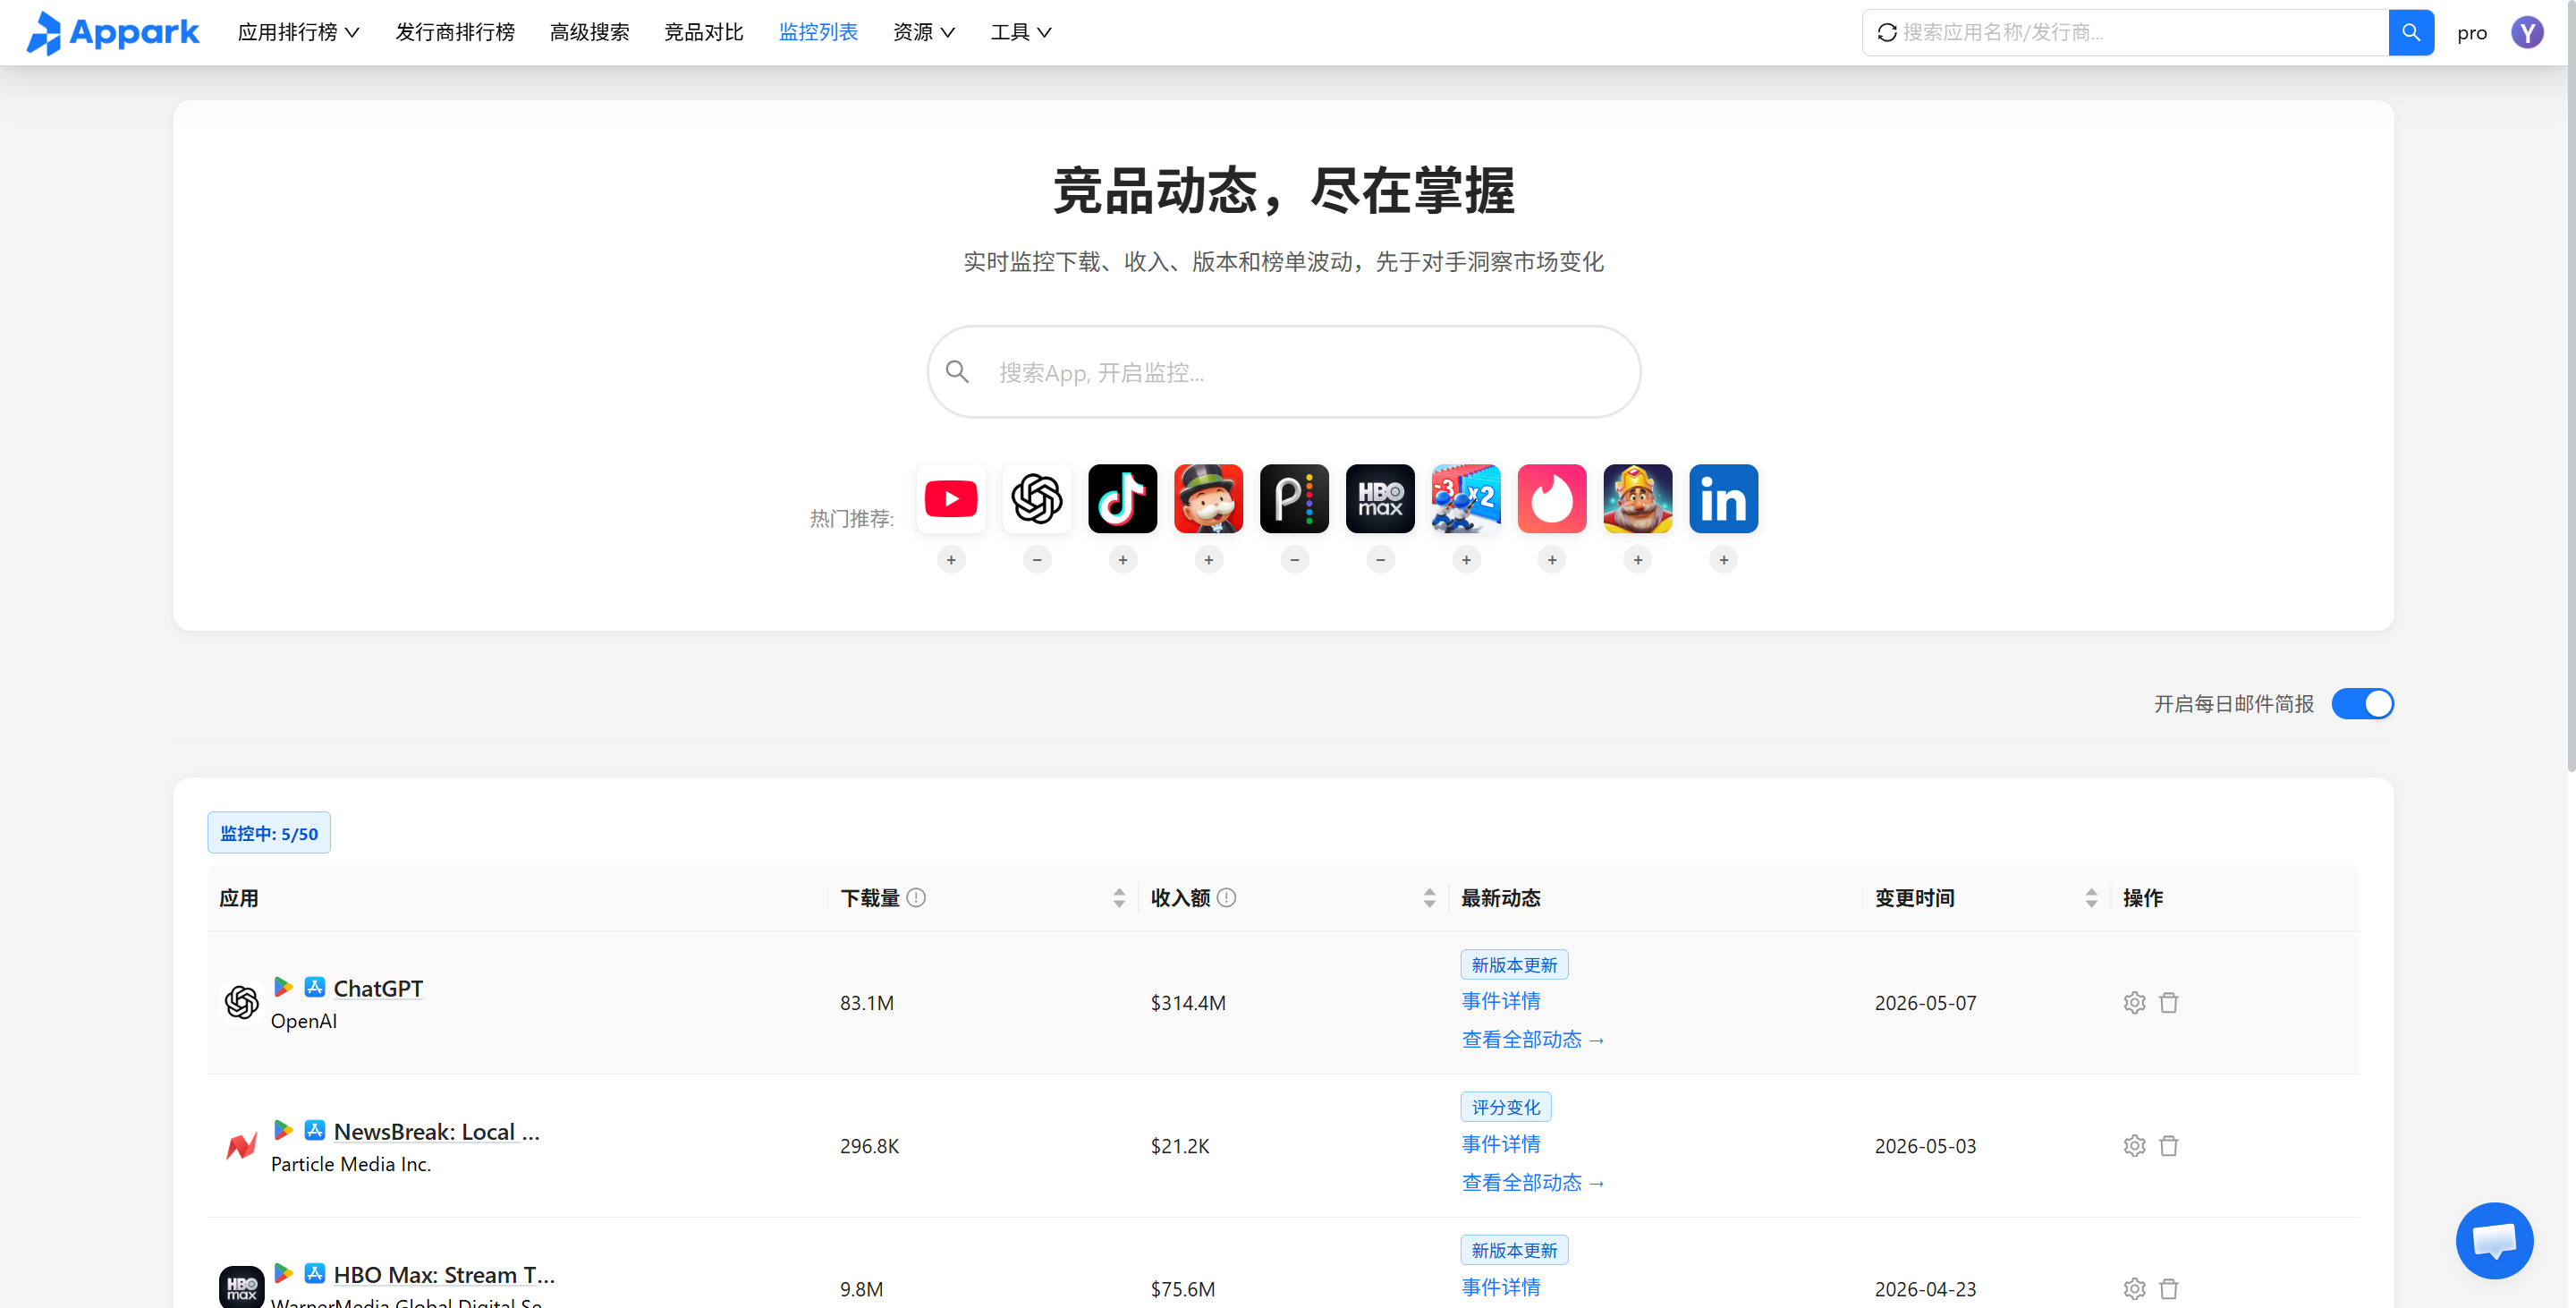Sort table by 变更时间 column
This screenshot has width=2576, height=1308.
[x=2091, y=898]
